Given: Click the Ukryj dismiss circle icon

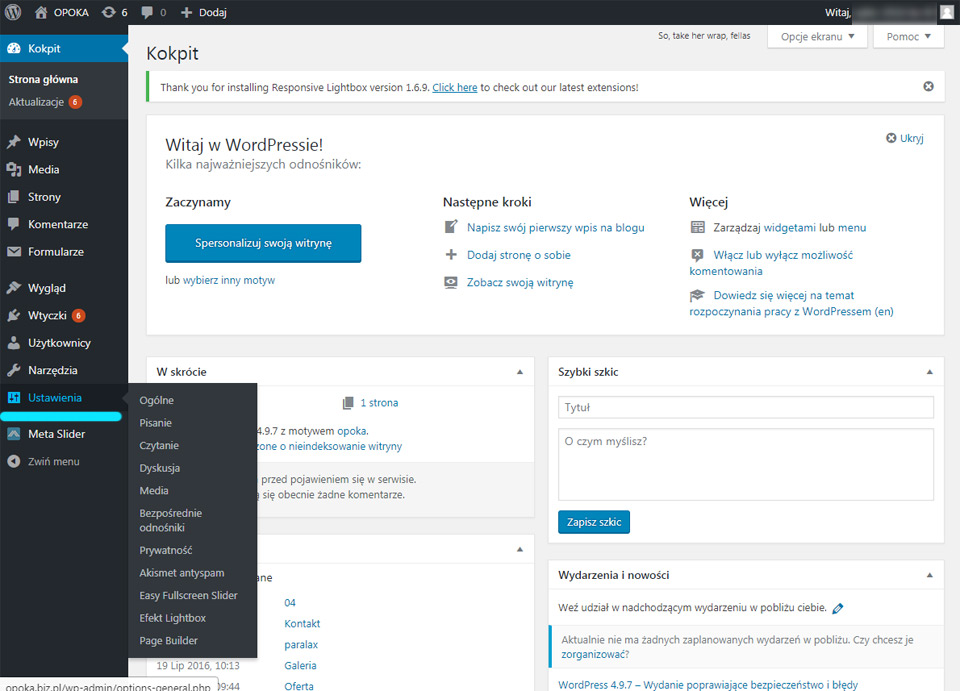Looking at the screenshot, I should [891, 138].
